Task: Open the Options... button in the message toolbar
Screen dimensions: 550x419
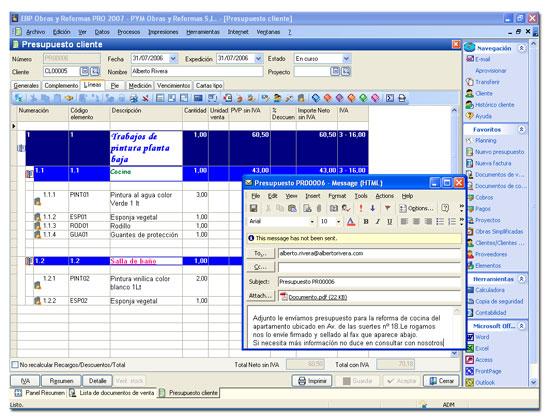Action: [x=417, y=208]
